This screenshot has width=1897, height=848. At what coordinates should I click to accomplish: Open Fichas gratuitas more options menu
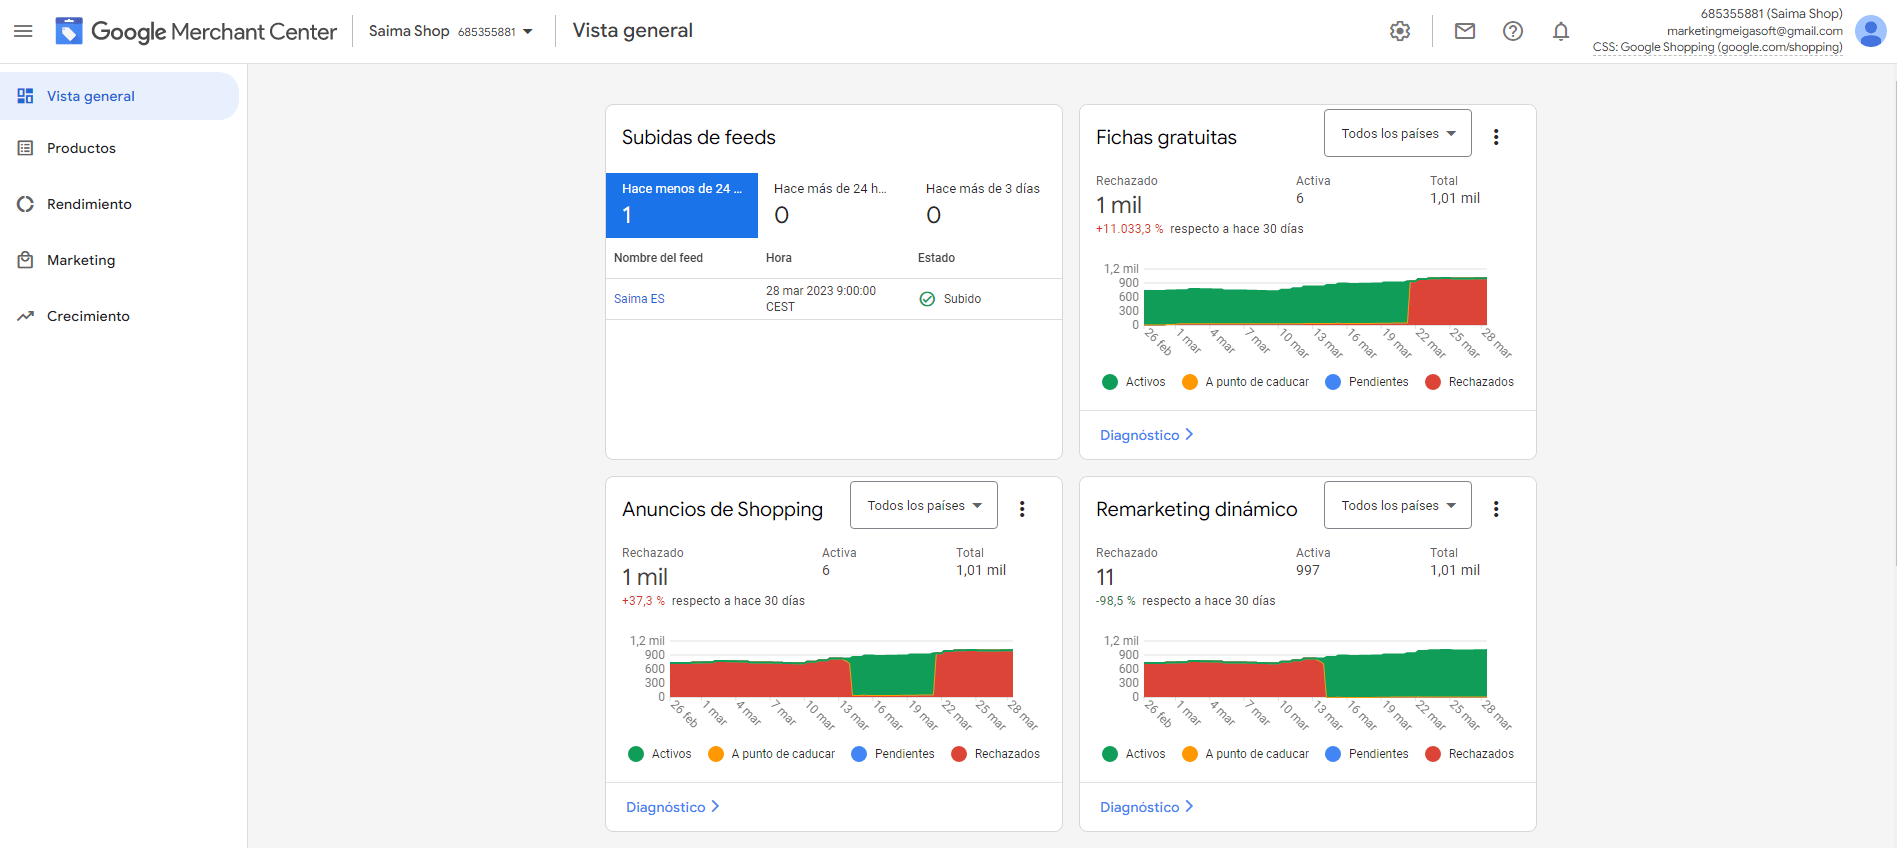[x=1496, y=137]
